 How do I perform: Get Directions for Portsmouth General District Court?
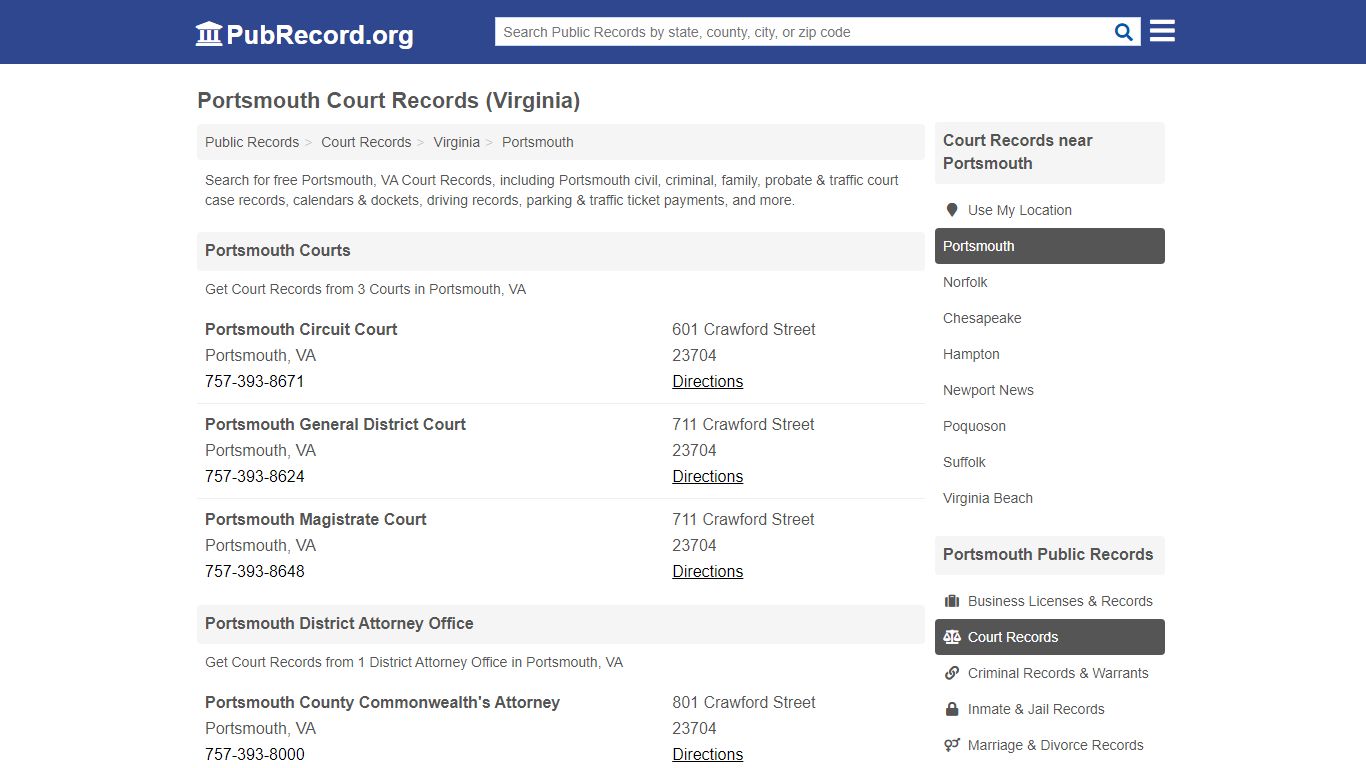(x=708, y=476)
